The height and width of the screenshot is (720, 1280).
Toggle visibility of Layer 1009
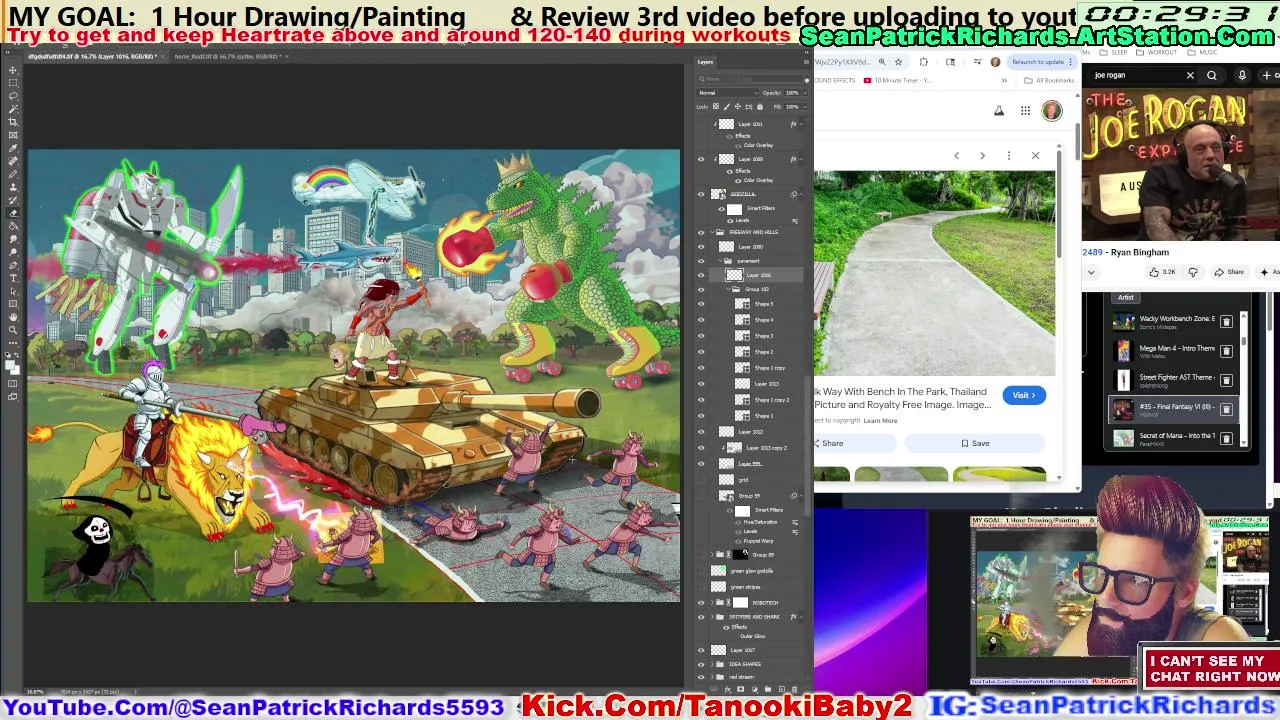[701, 159]
